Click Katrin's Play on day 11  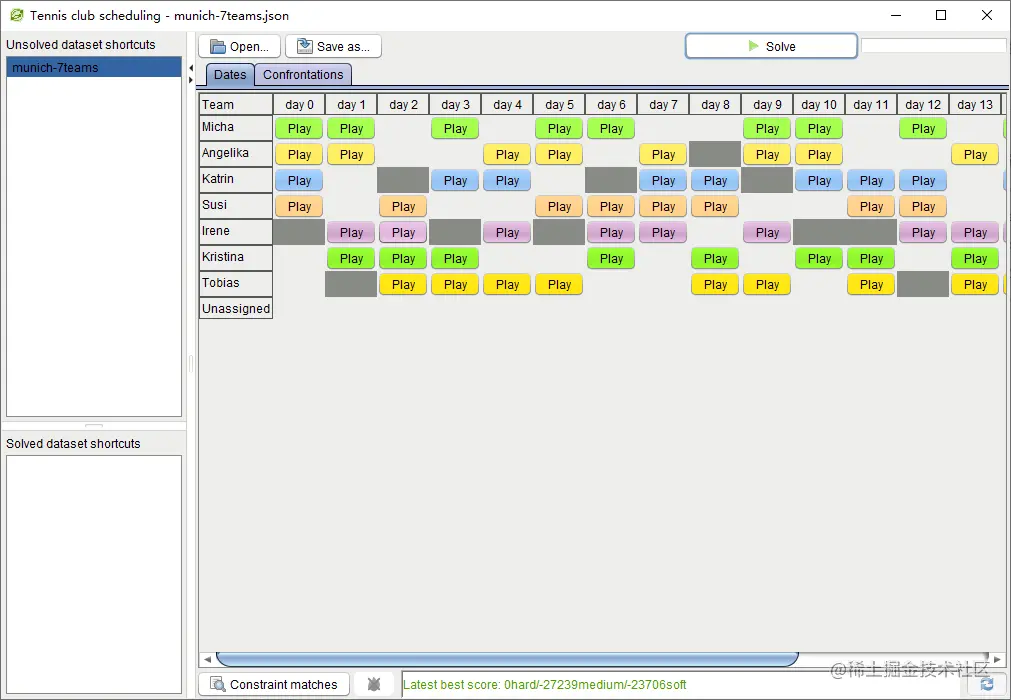(x=871, y=180)
